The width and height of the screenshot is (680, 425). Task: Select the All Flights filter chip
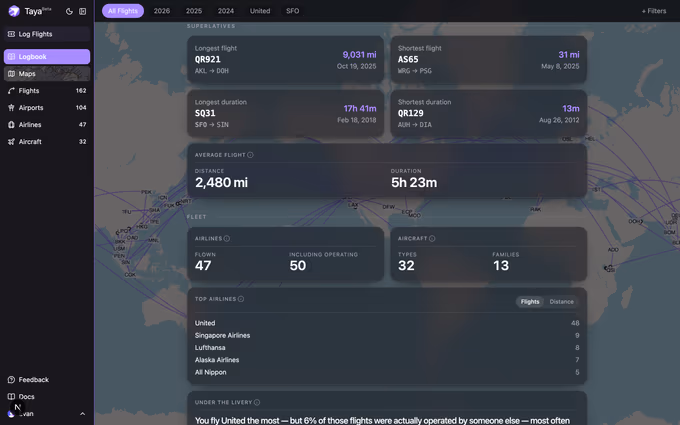click(123, 11)
